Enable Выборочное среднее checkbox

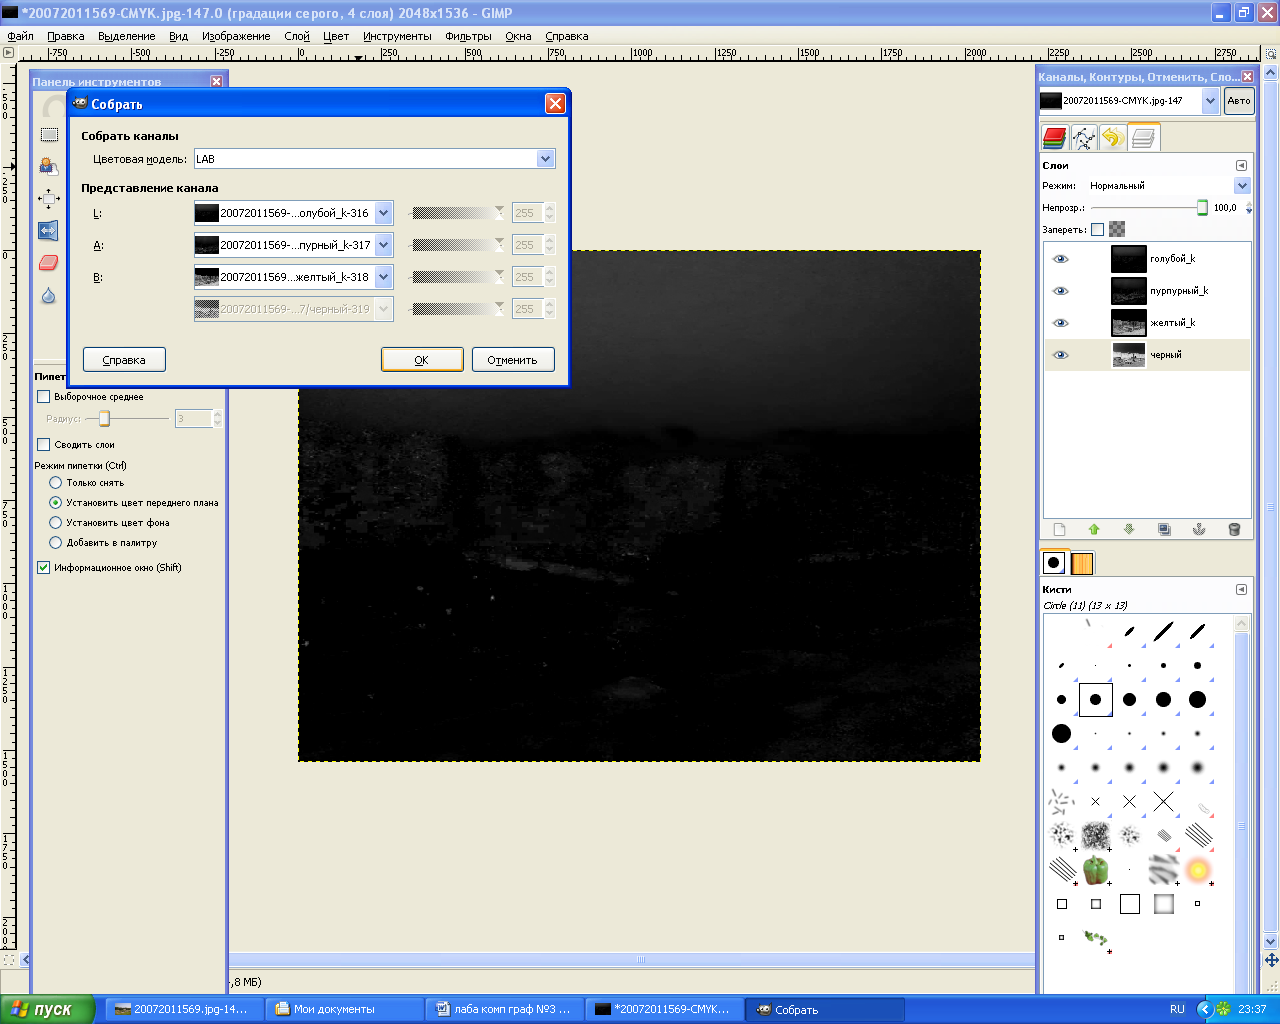tap(43, 397)
